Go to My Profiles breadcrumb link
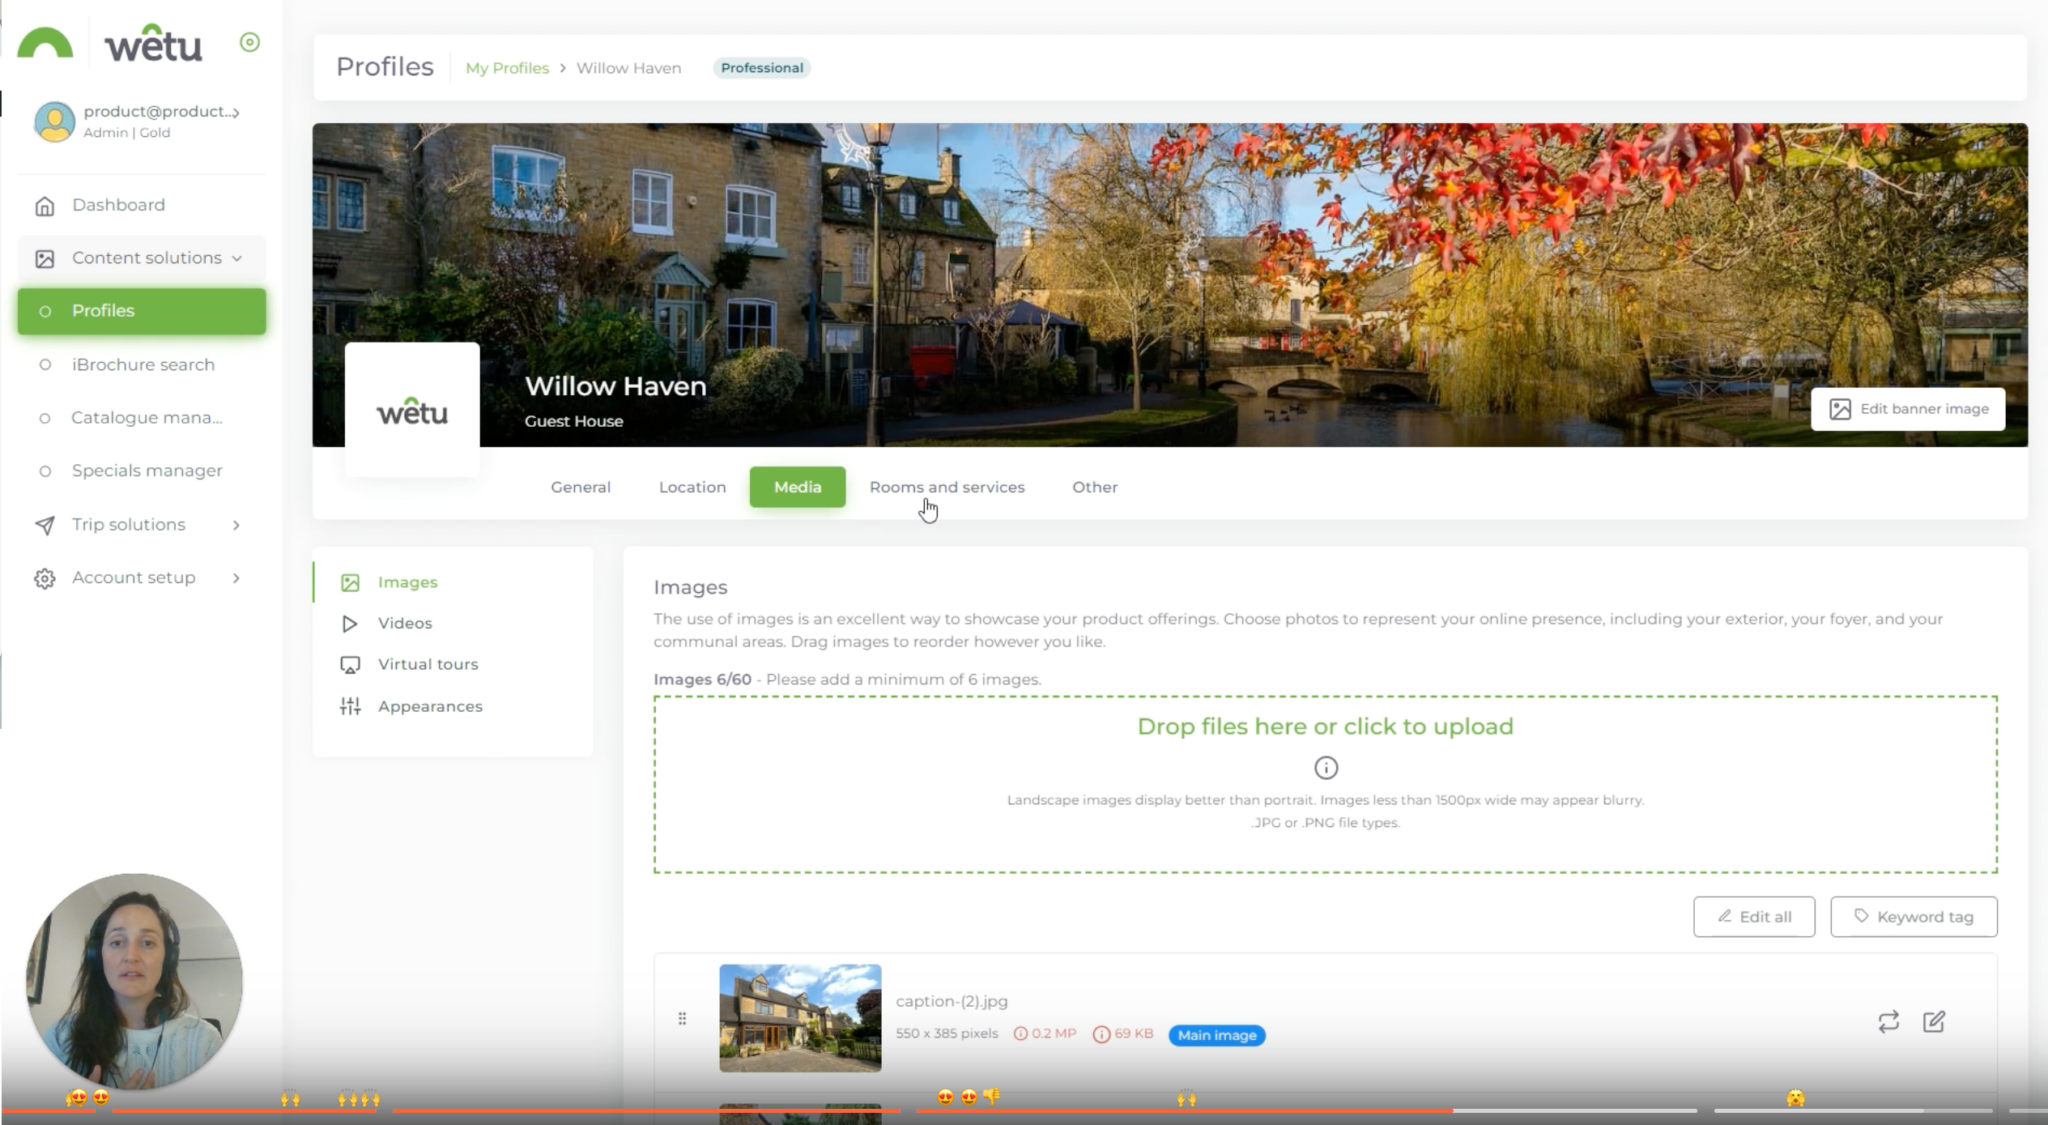2048x1125 pixels. [507, 68]
